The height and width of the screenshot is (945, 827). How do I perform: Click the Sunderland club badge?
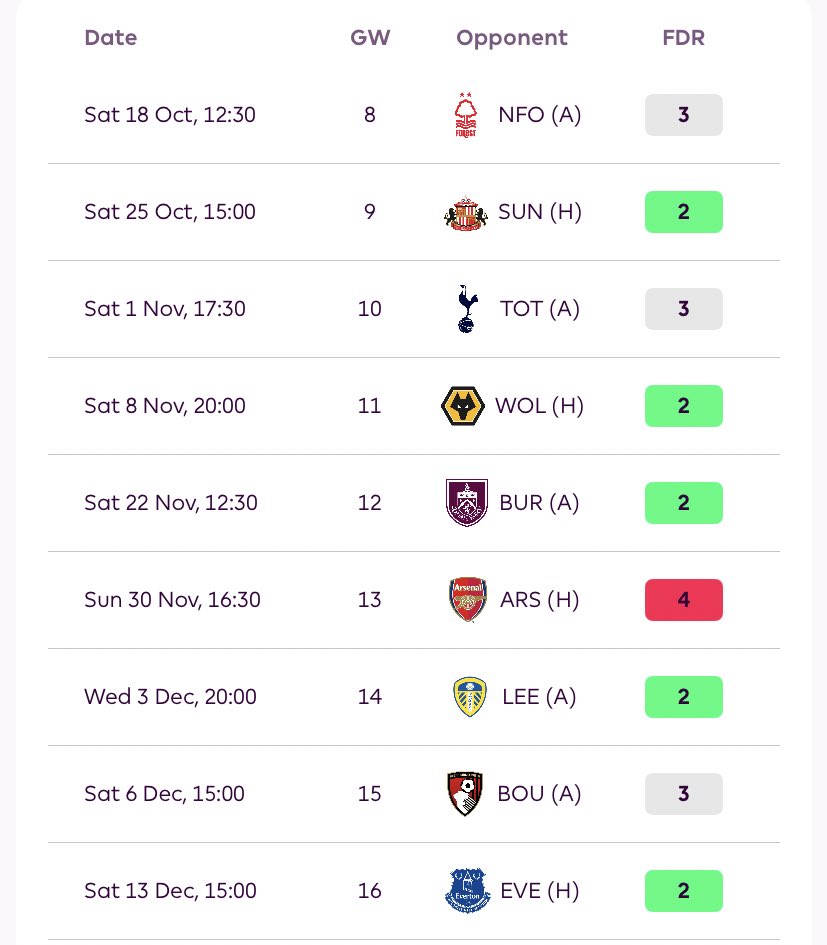point(465,212)
